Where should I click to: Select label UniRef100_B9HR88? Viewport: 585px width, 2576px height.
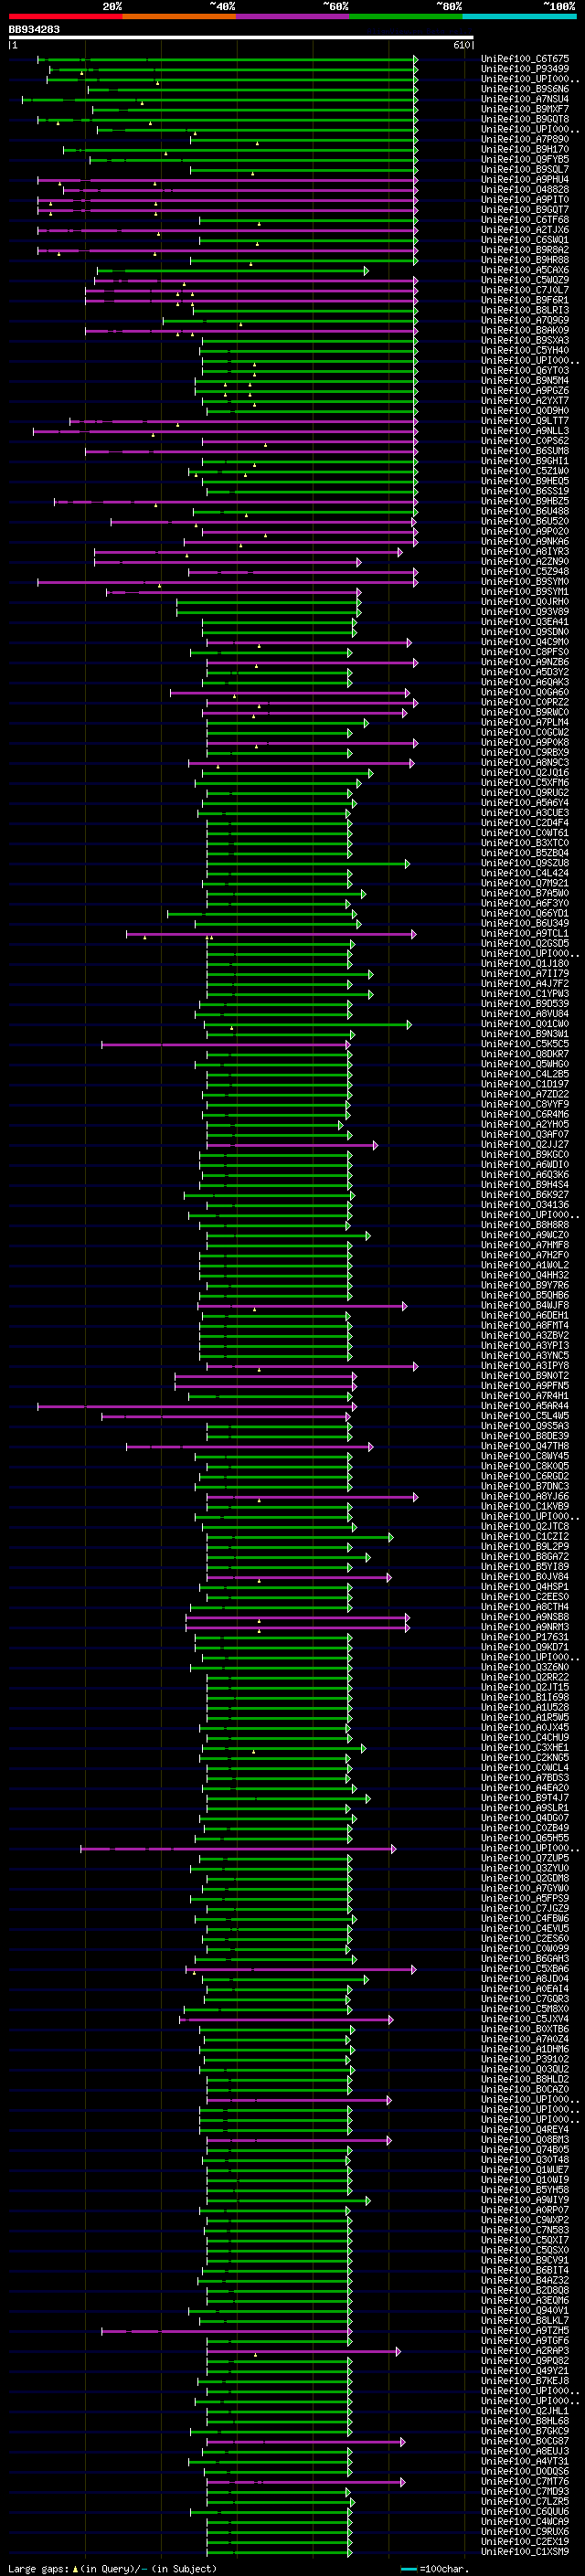pyautogui.click(x=525, y=260)
